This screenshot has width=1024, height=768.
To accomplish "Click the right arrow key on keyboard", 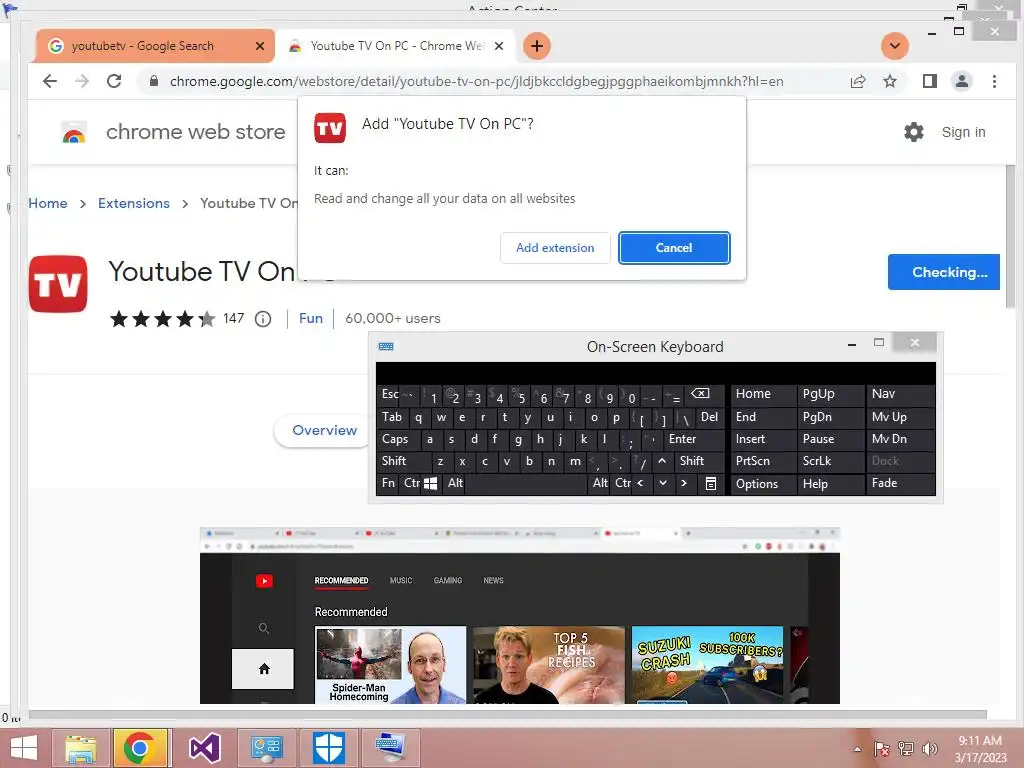I will tap(684, 483).
